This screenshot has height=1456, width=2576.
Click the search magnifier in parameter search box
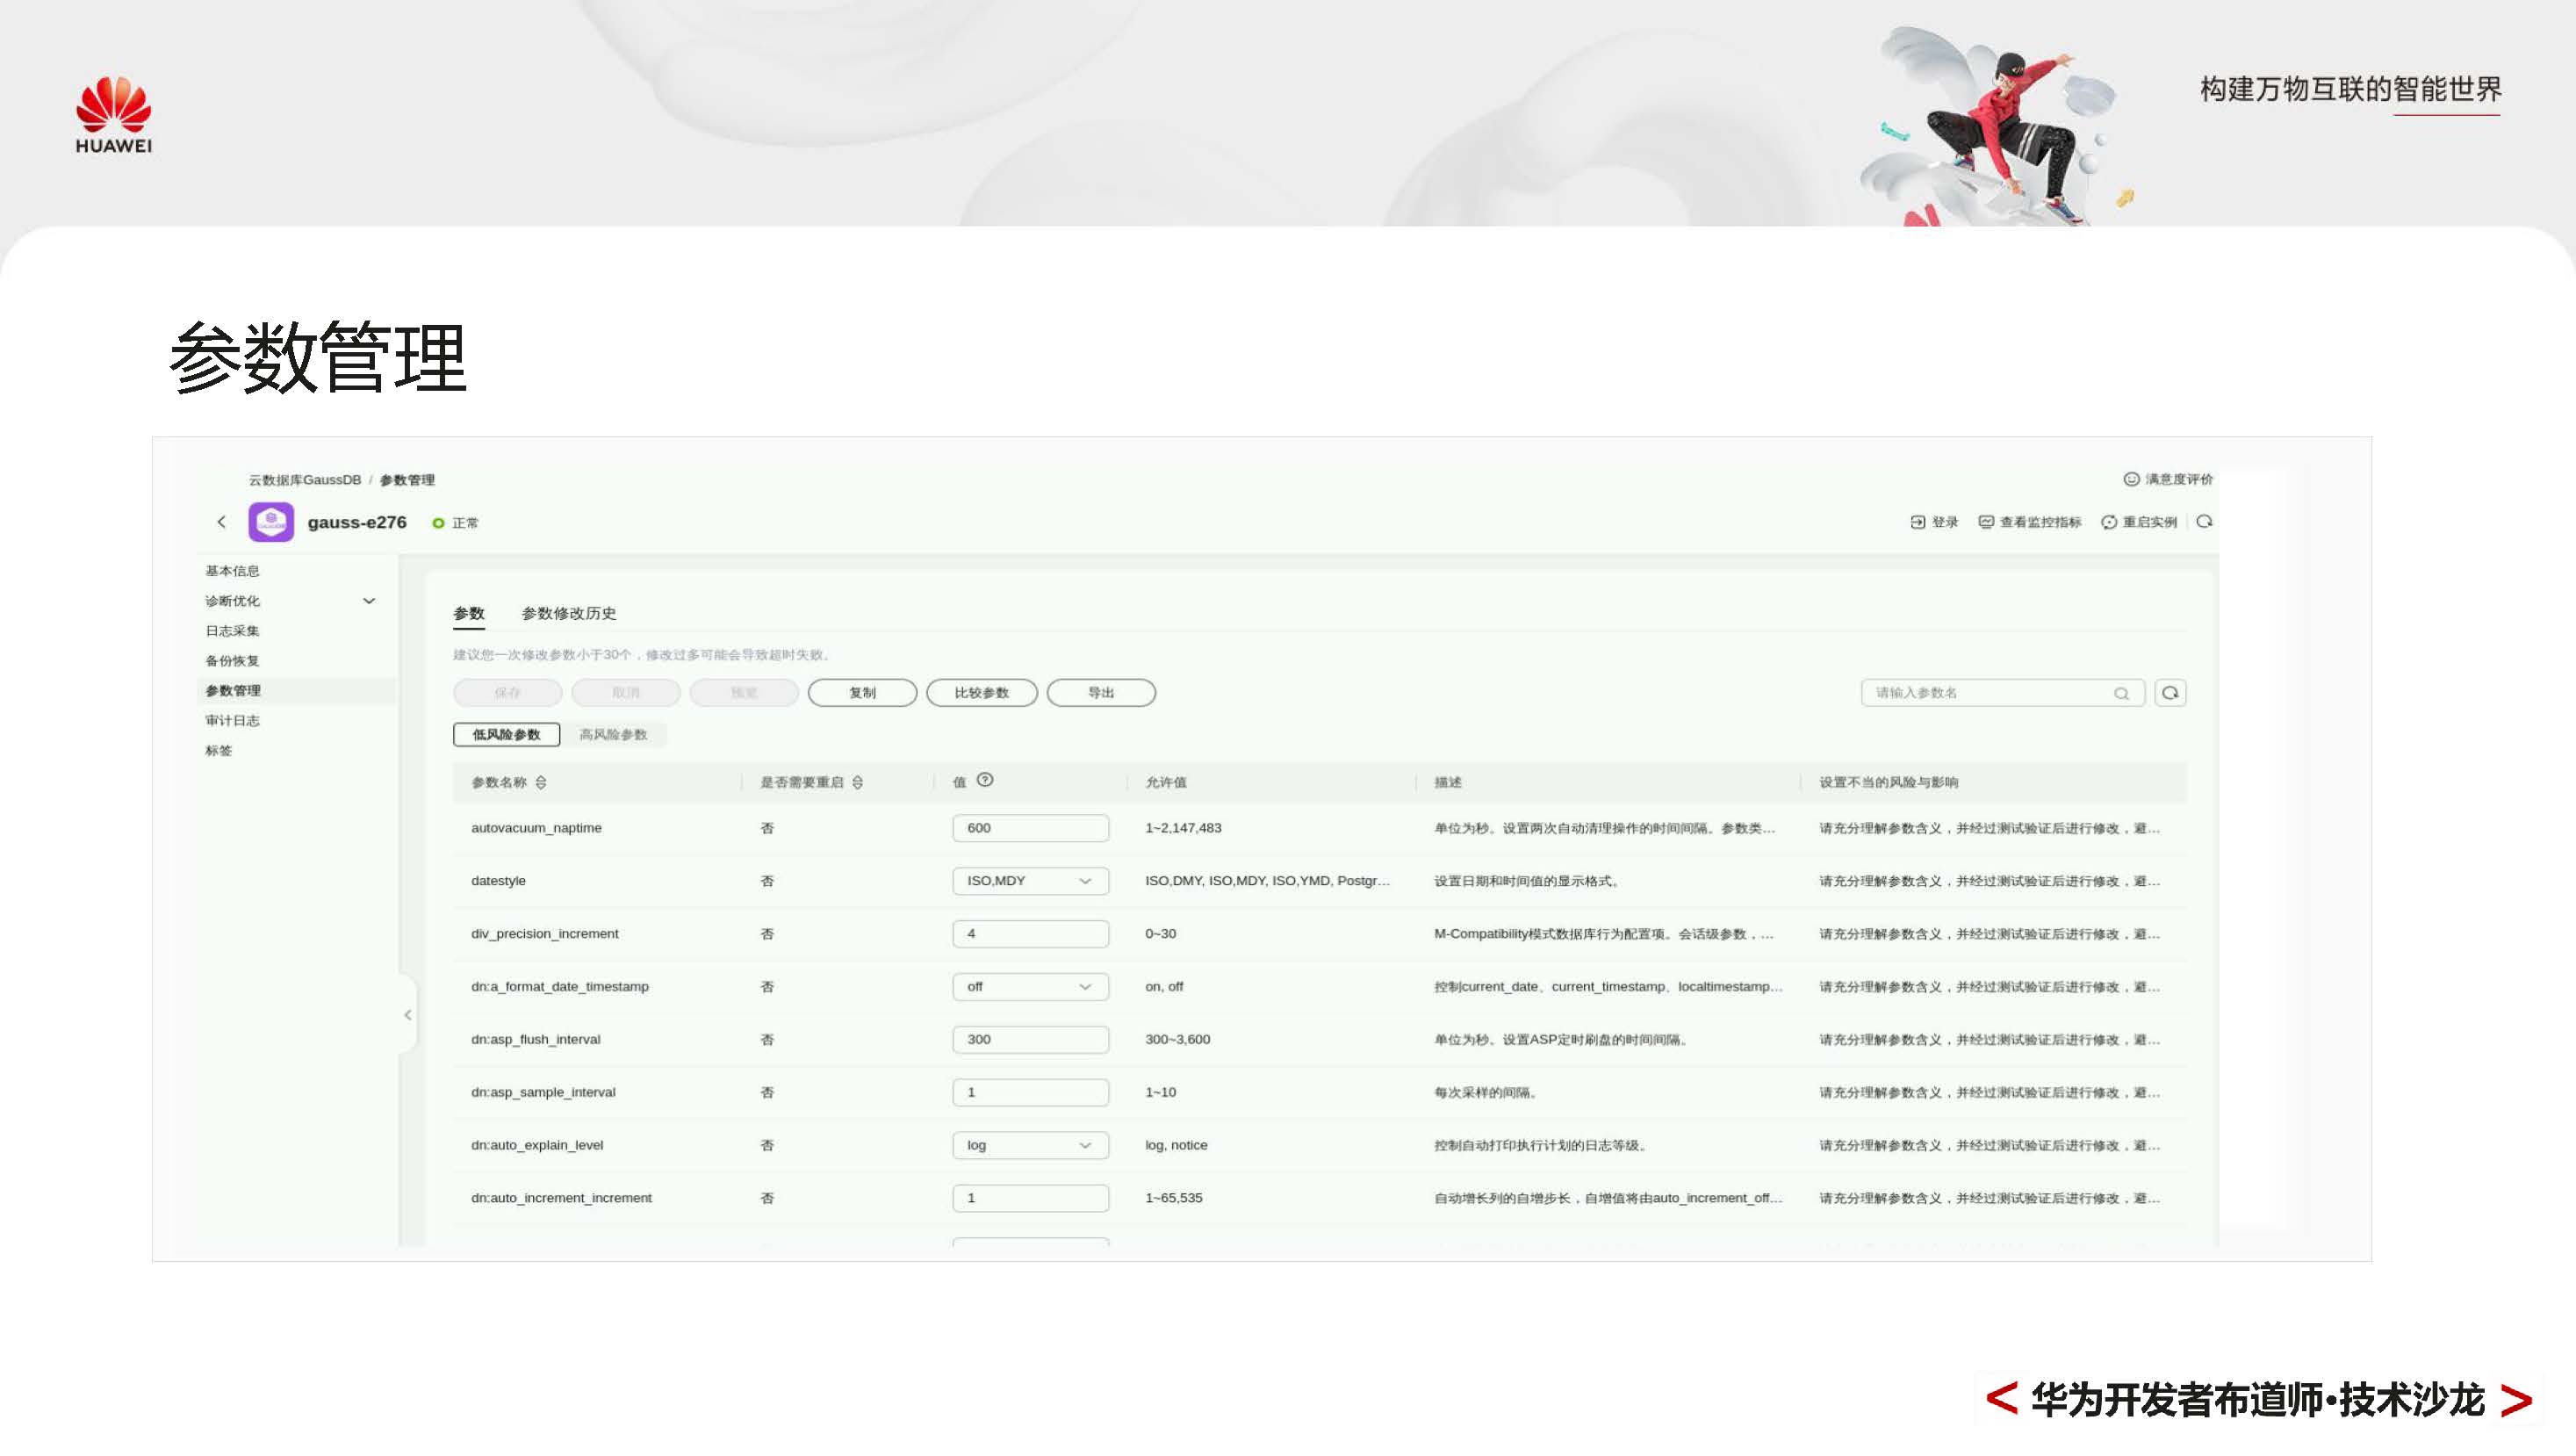pyautogui.click(x=2121, y=692)
